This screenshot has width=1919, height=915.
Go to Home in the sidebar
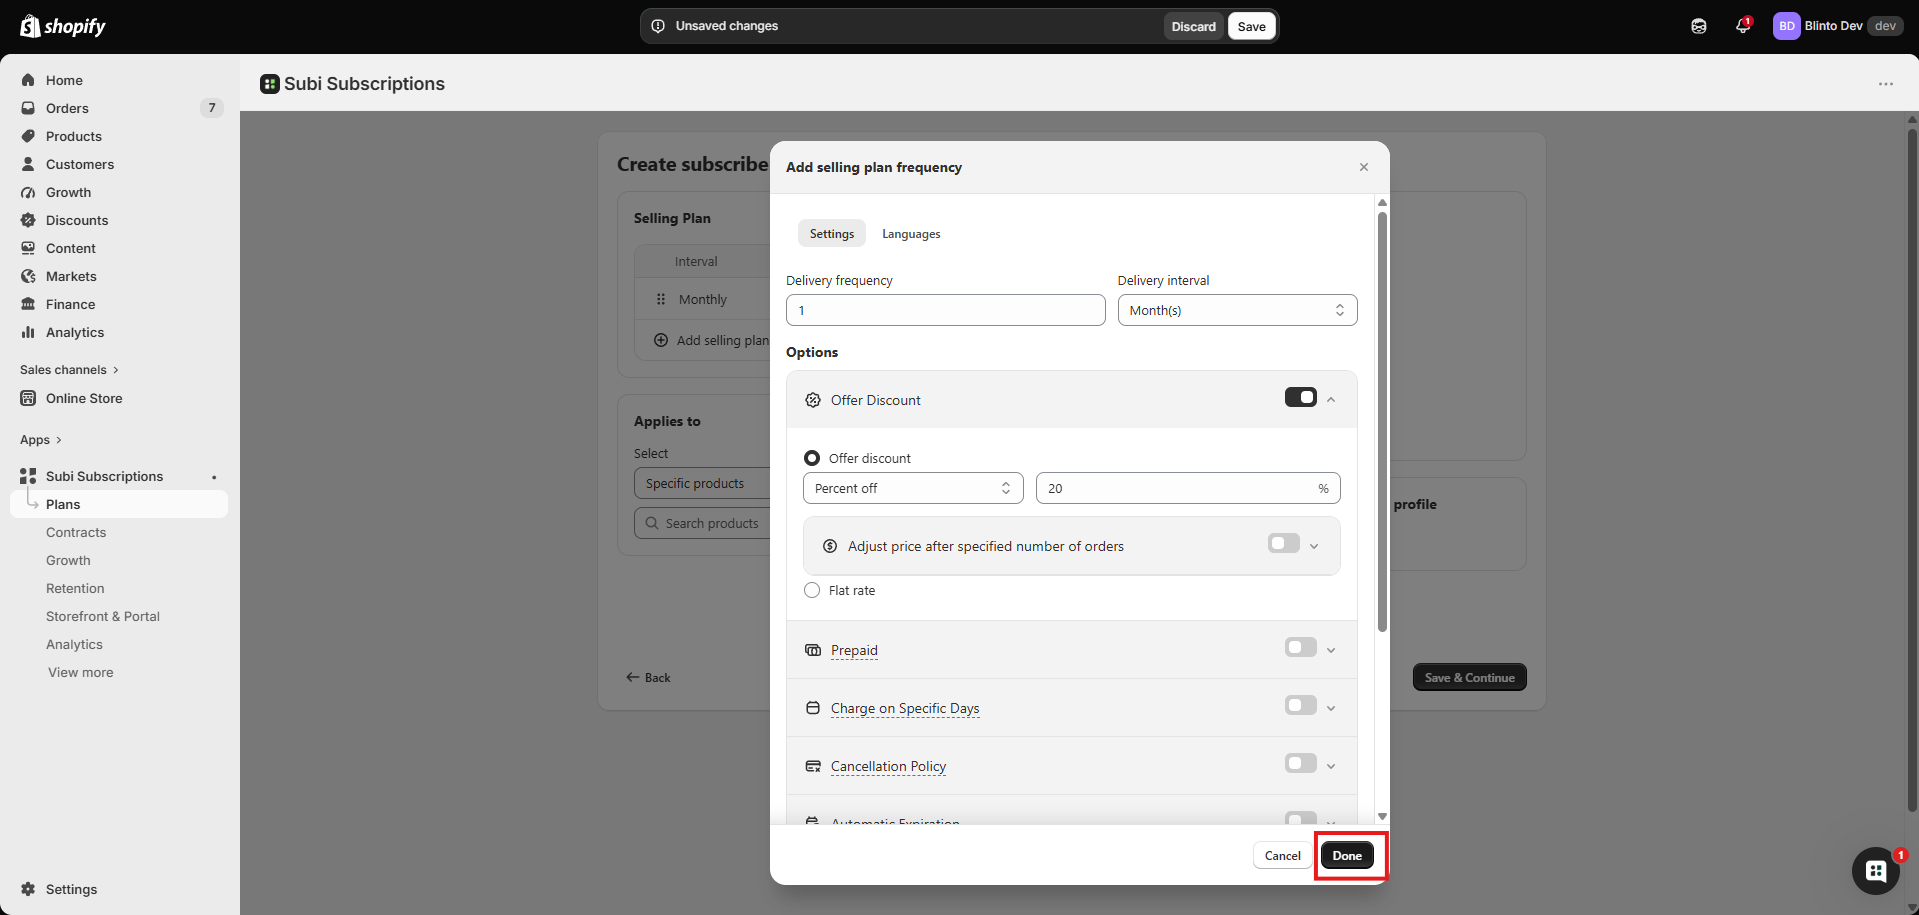click(x=64, y=80)
